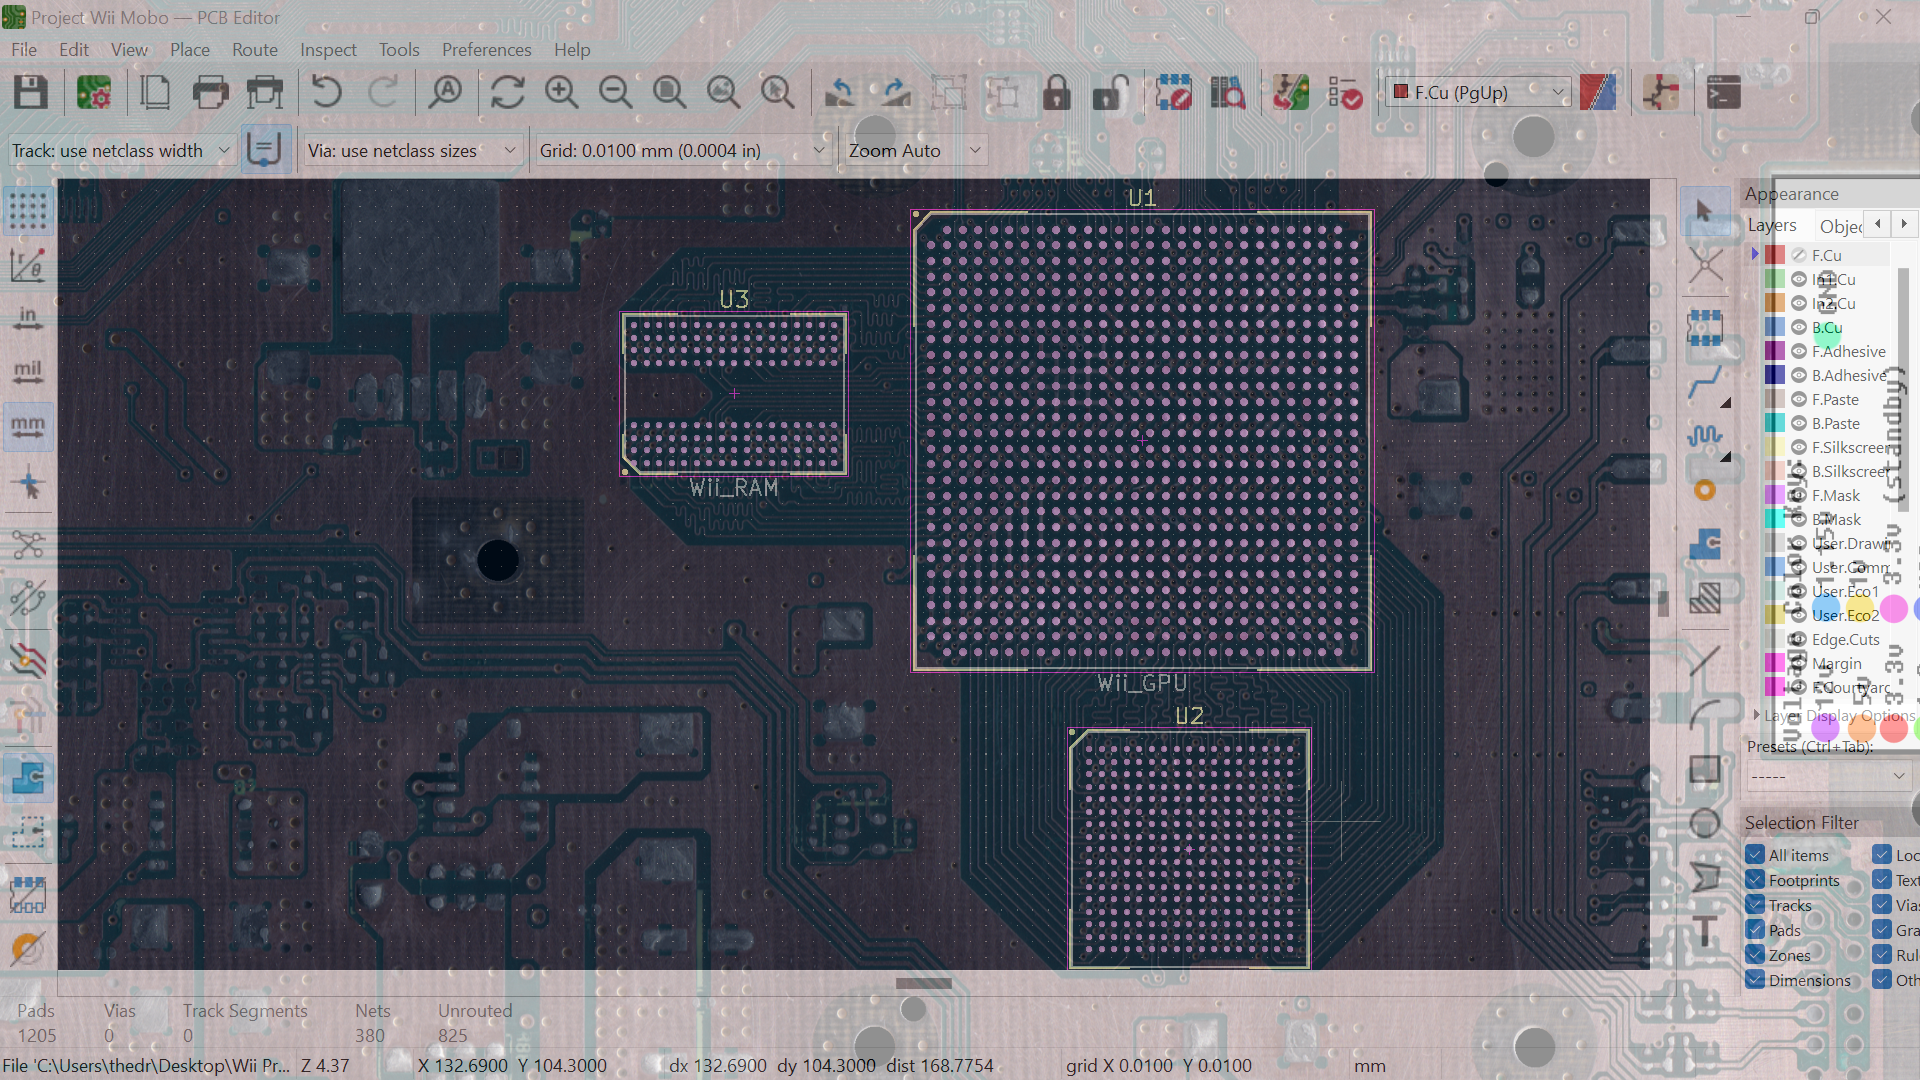Image resolution: width=1920 pixels, height=1080 pixels.
Task: Click the Plot icon
Action: [265, 92]
